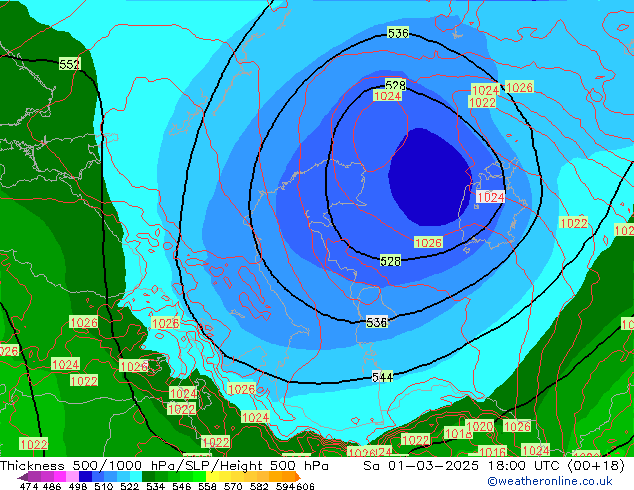
Task: Click the 1022 label below top-right 1024
Action: coord(482,102)
